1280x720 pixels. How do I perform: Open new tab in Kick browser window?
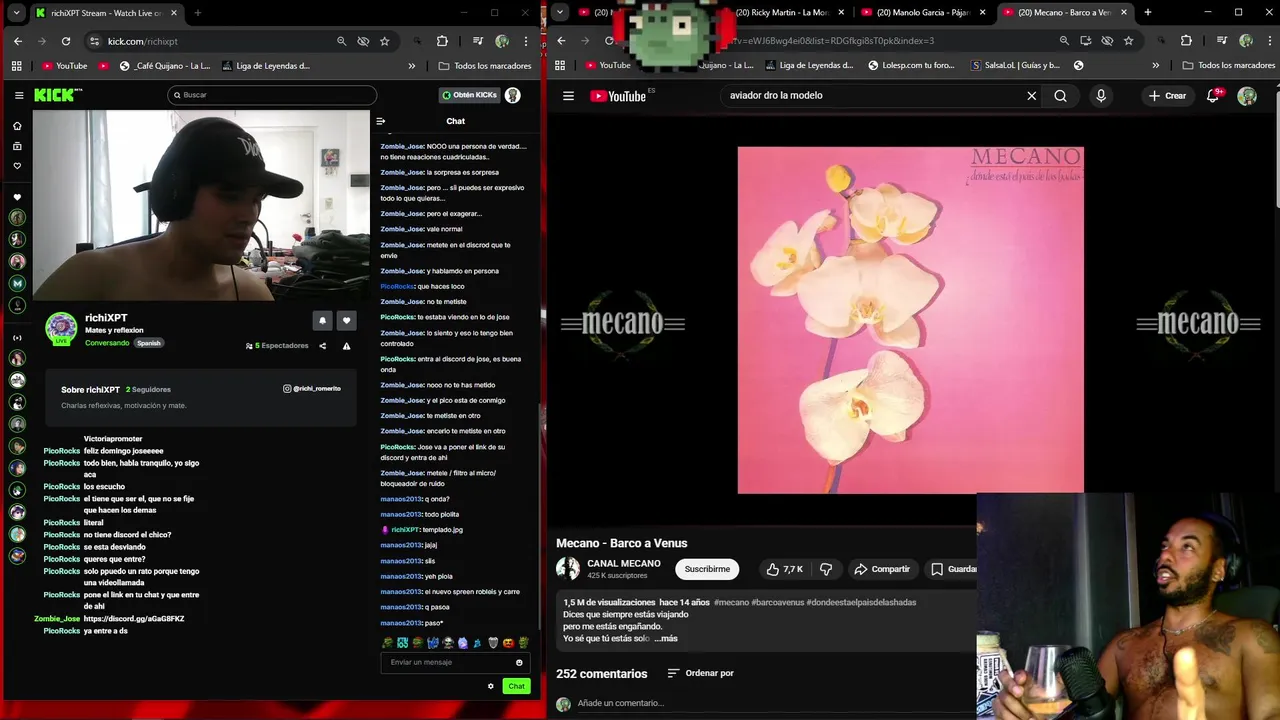coord(197,13)
